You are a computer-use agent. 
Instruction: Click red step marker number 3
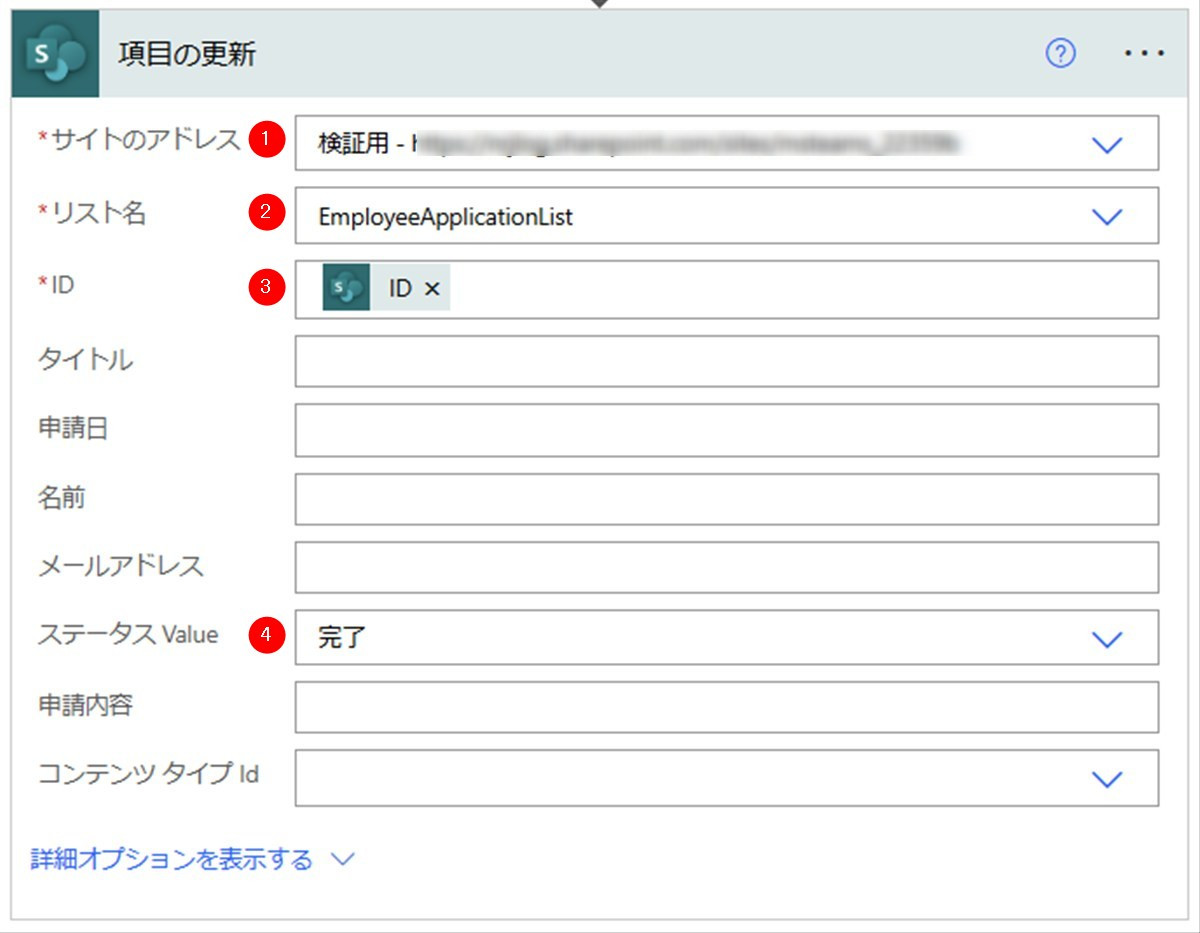pos(265,288)
